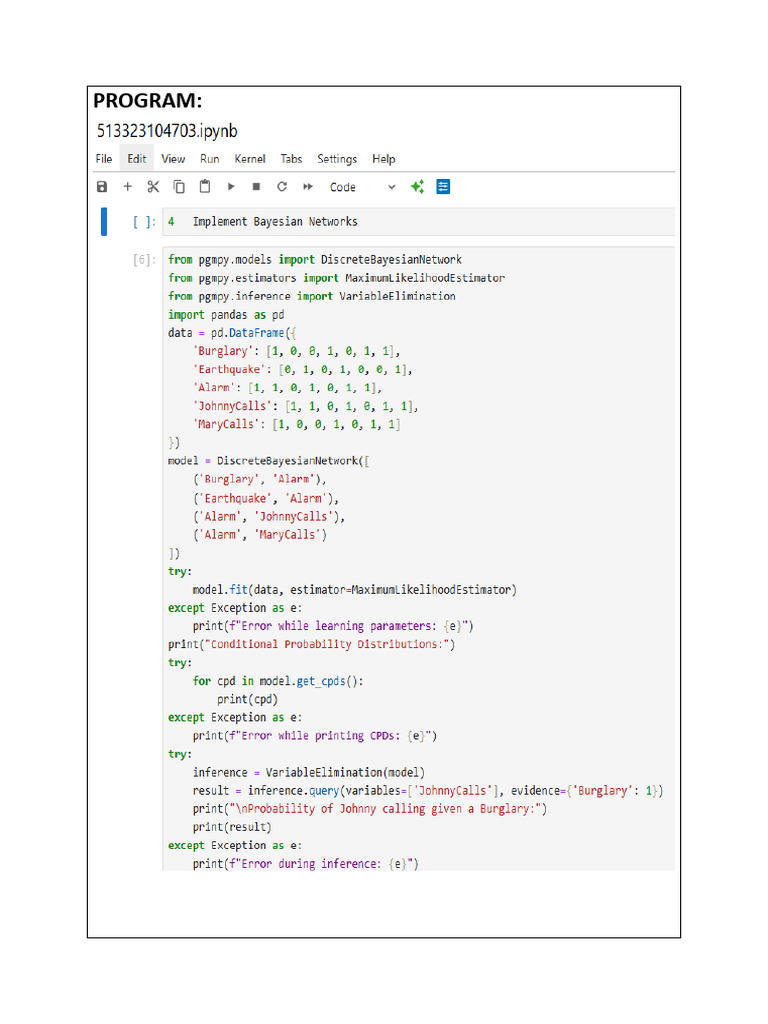This screenshot has width=768, height=1024.
Task: Open the Settings menu
Action: coord(337,159)
